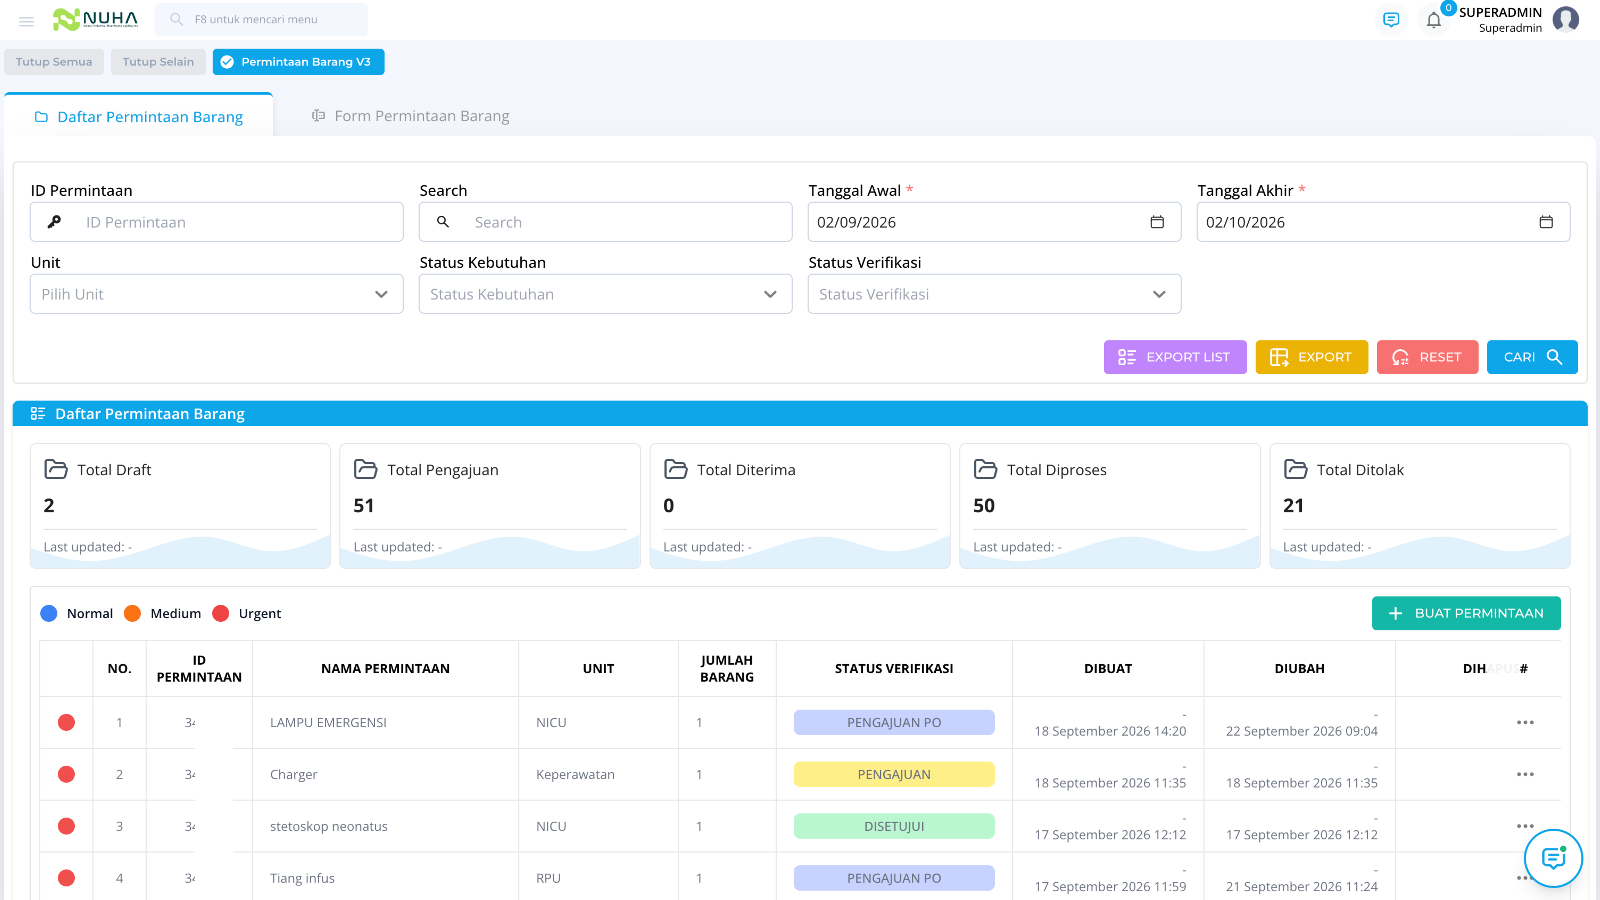This screenshot has width=1600, height=900.
Task: Open actions menu for Charger row
Action: point(1525,774)
